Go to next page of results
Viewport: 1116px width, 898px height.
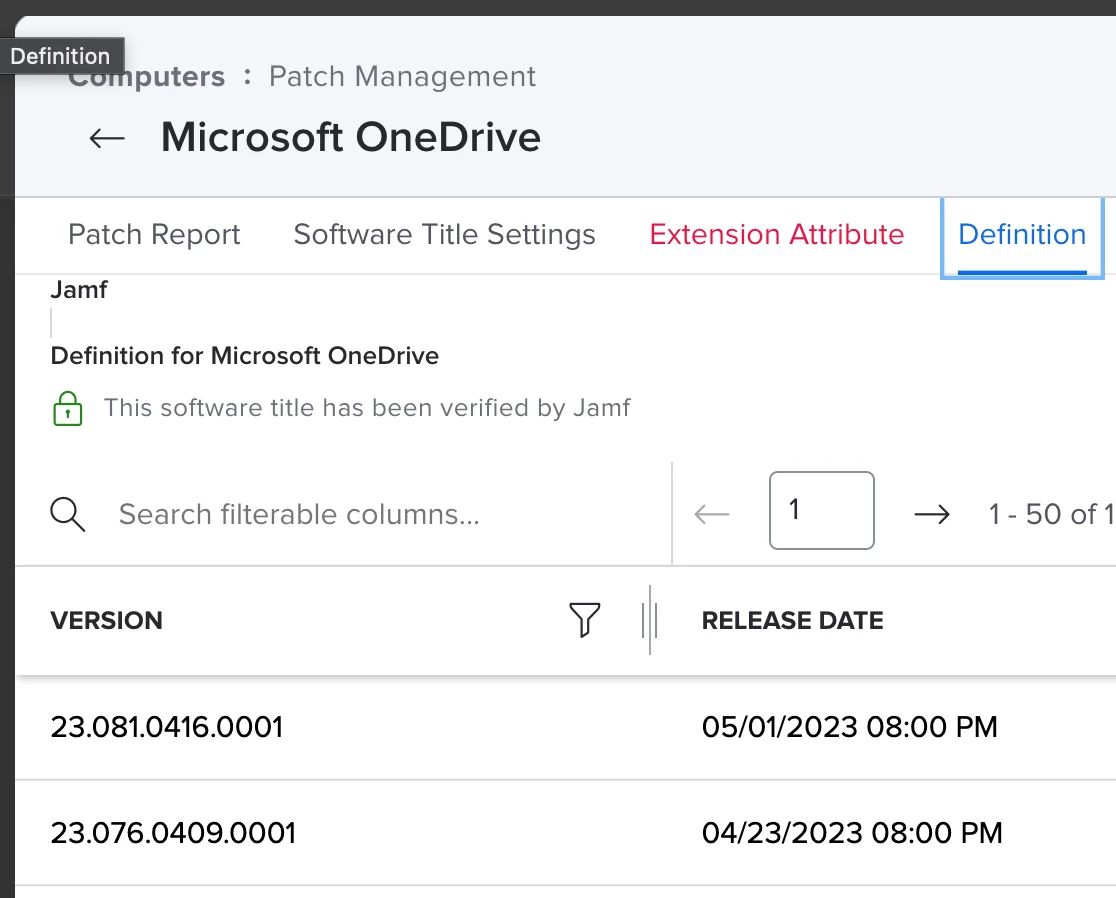pyautogui.click(x=932, y=514)
